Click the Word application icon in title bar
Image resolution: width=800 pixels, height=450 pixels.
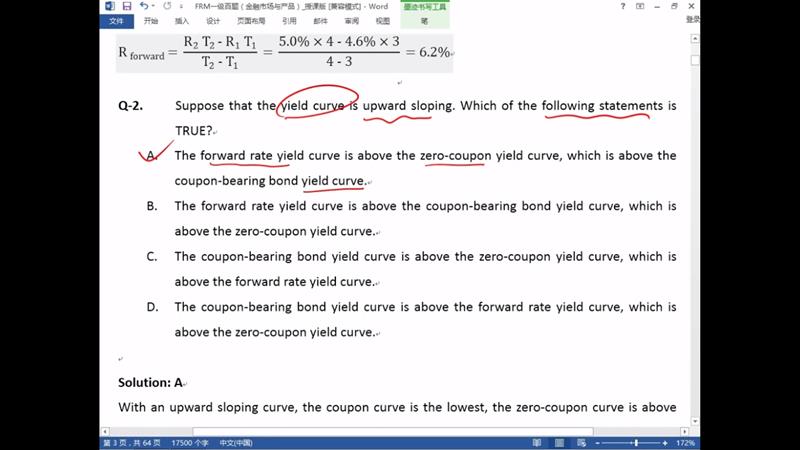[x=110, y=6]
